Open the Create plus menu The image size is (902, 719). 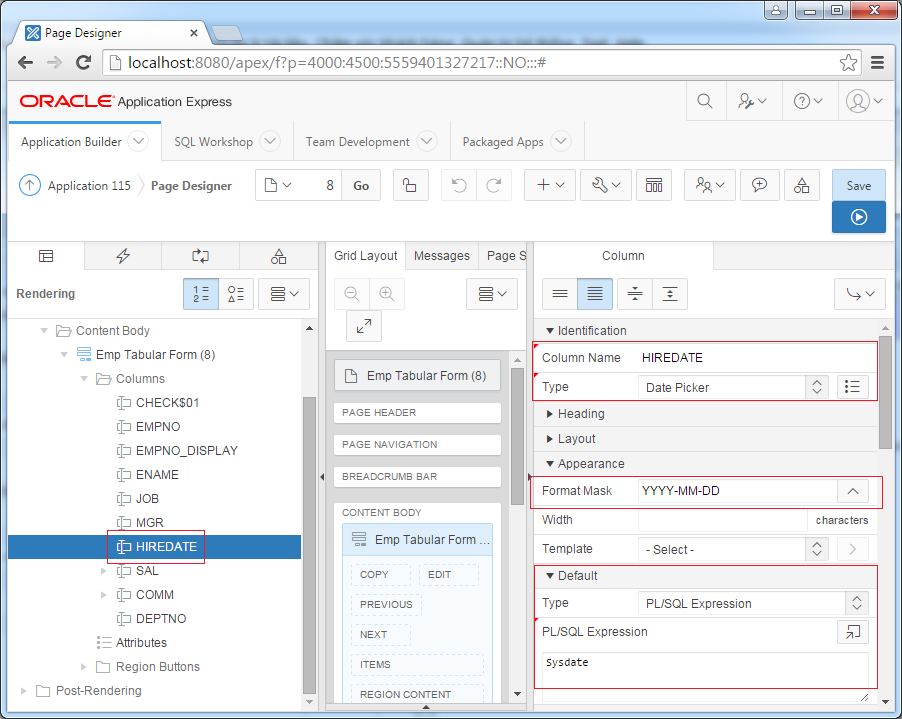[549, 185]
